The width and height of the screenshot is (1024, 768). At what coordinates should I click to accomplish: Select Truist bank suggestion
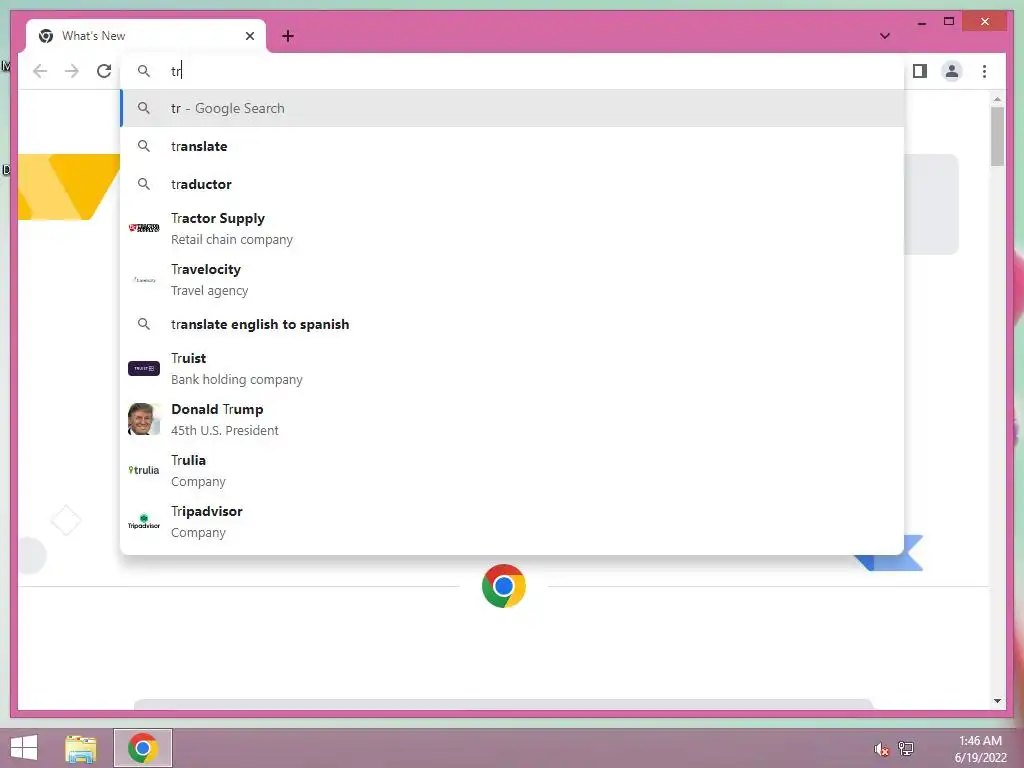513,368
